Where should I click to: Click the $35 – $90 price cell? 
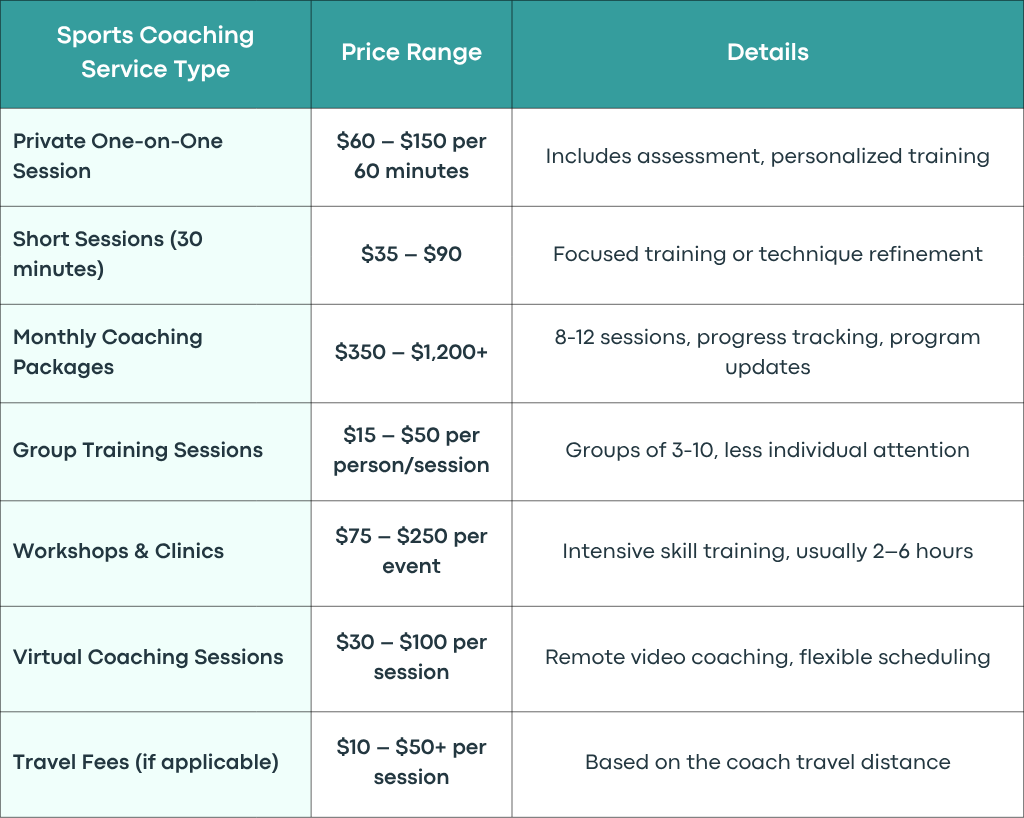pyautogui.click(x=411, y=254)
